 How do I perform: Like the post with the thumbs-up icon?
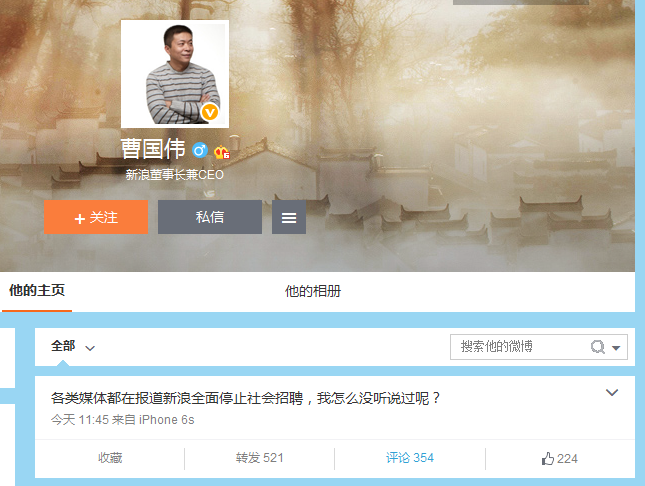559,458
